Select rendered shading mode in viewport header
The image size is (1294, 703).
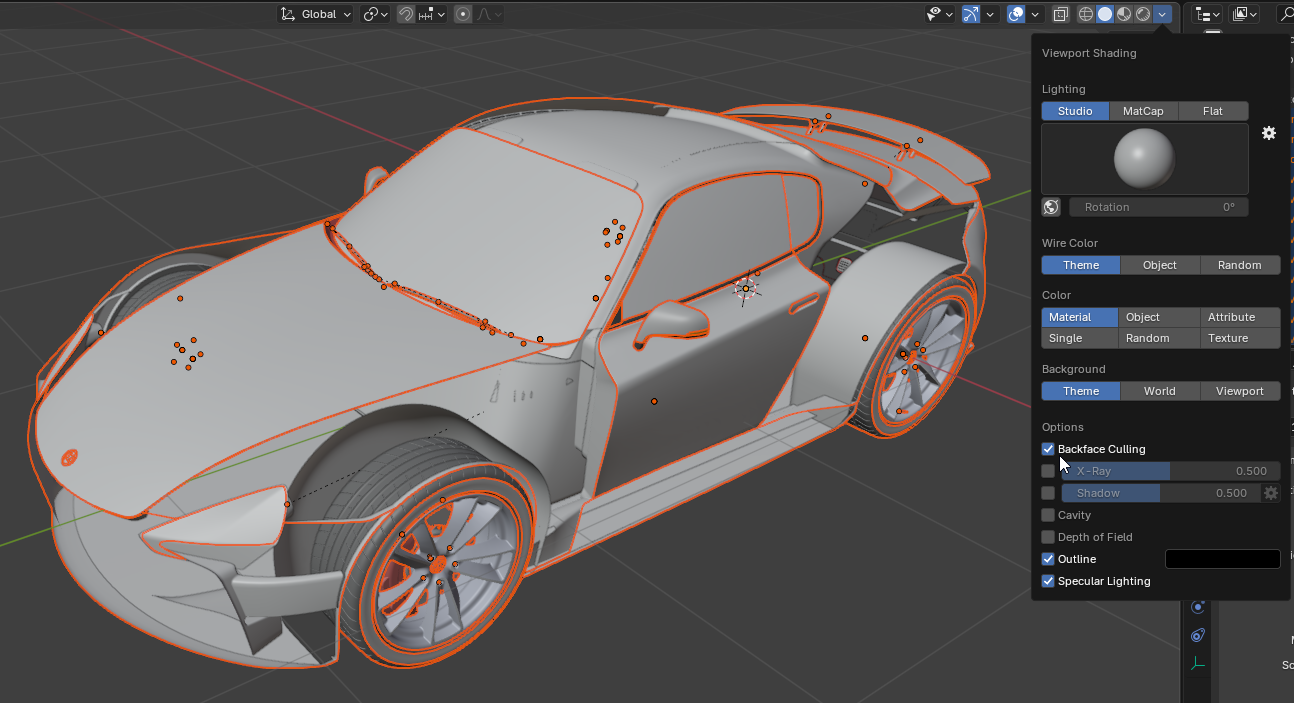coord(1142,14)
